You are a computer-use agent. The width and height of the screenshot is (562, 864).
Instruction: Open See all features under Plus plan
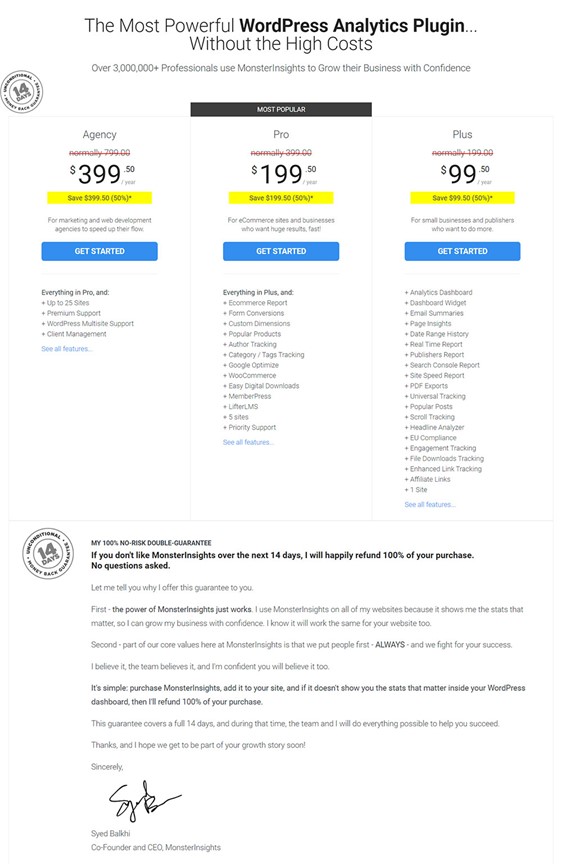click(430, 504)
